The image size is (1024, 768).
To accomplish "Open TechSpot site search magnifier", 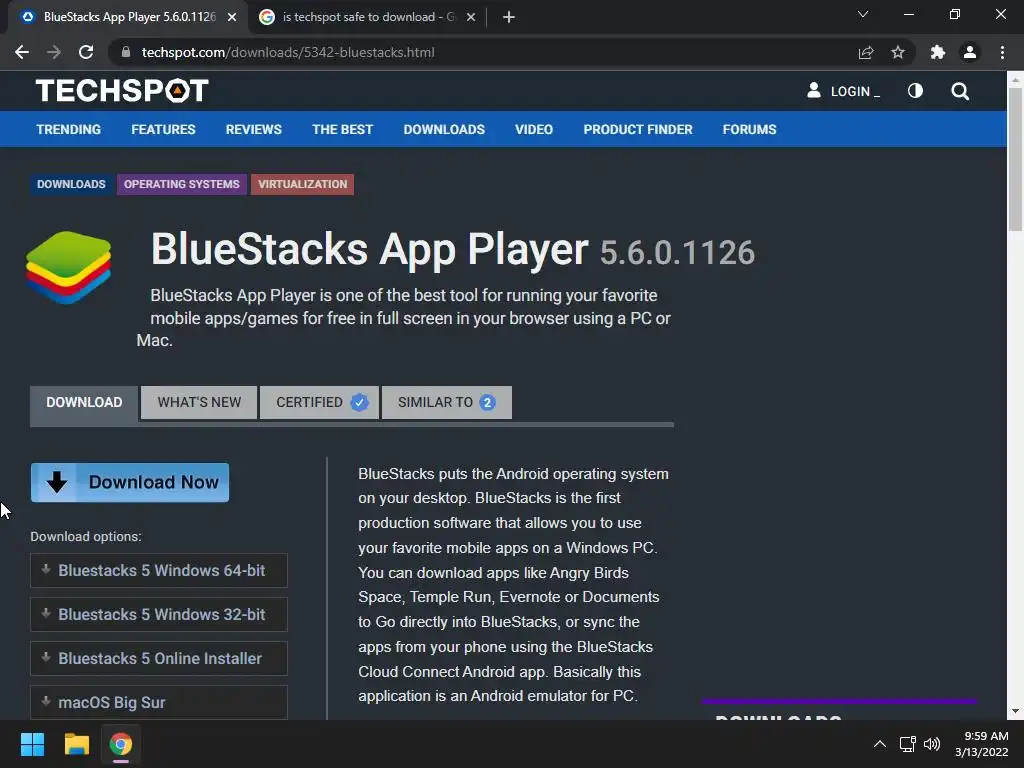I will [960, 91].
